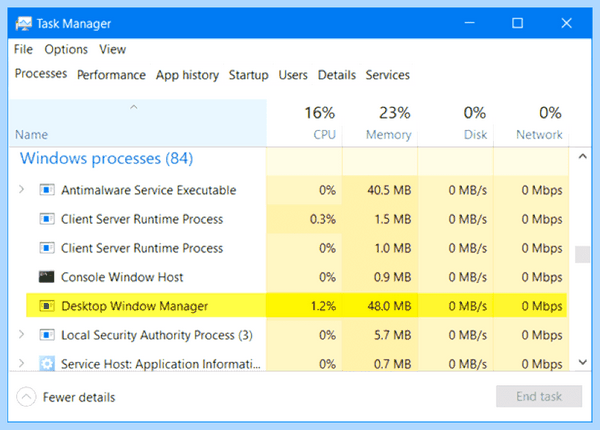Open the File menu
This screenshot has width=600, height=430.
click(x=23, y=49)
